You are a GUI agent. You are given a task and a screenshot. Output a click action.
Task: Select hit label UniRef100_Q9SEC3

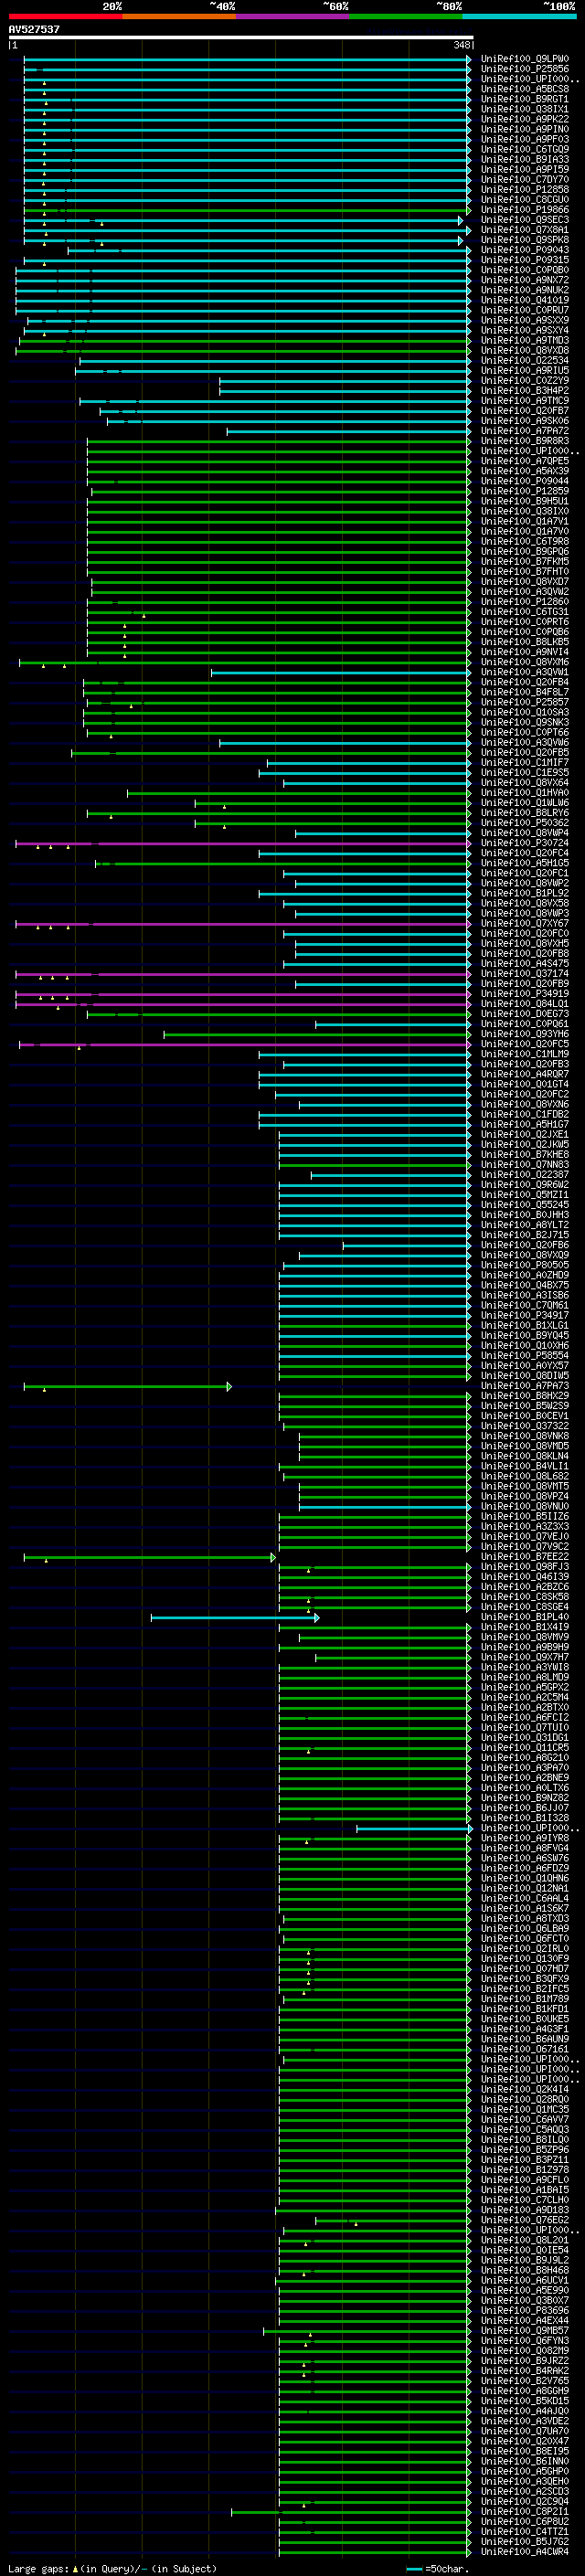[525, 220]
